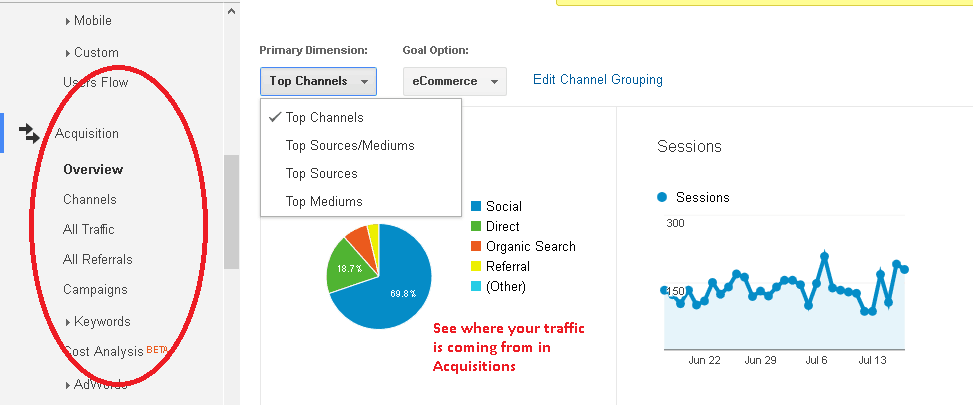Image resolution: width=973 pixels, height=405 pixels.
Task: Open the eCommerce Goal Option dropdown
Action: pos(455,81)
